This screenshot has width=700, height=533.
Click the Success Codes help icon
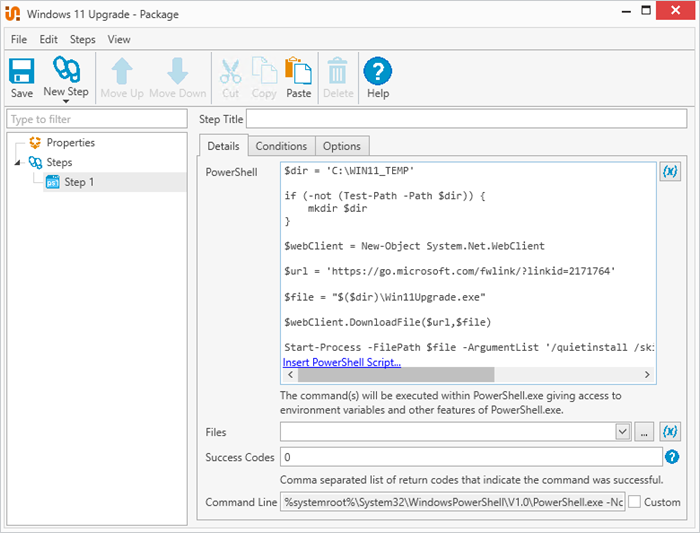pos(672,457)
